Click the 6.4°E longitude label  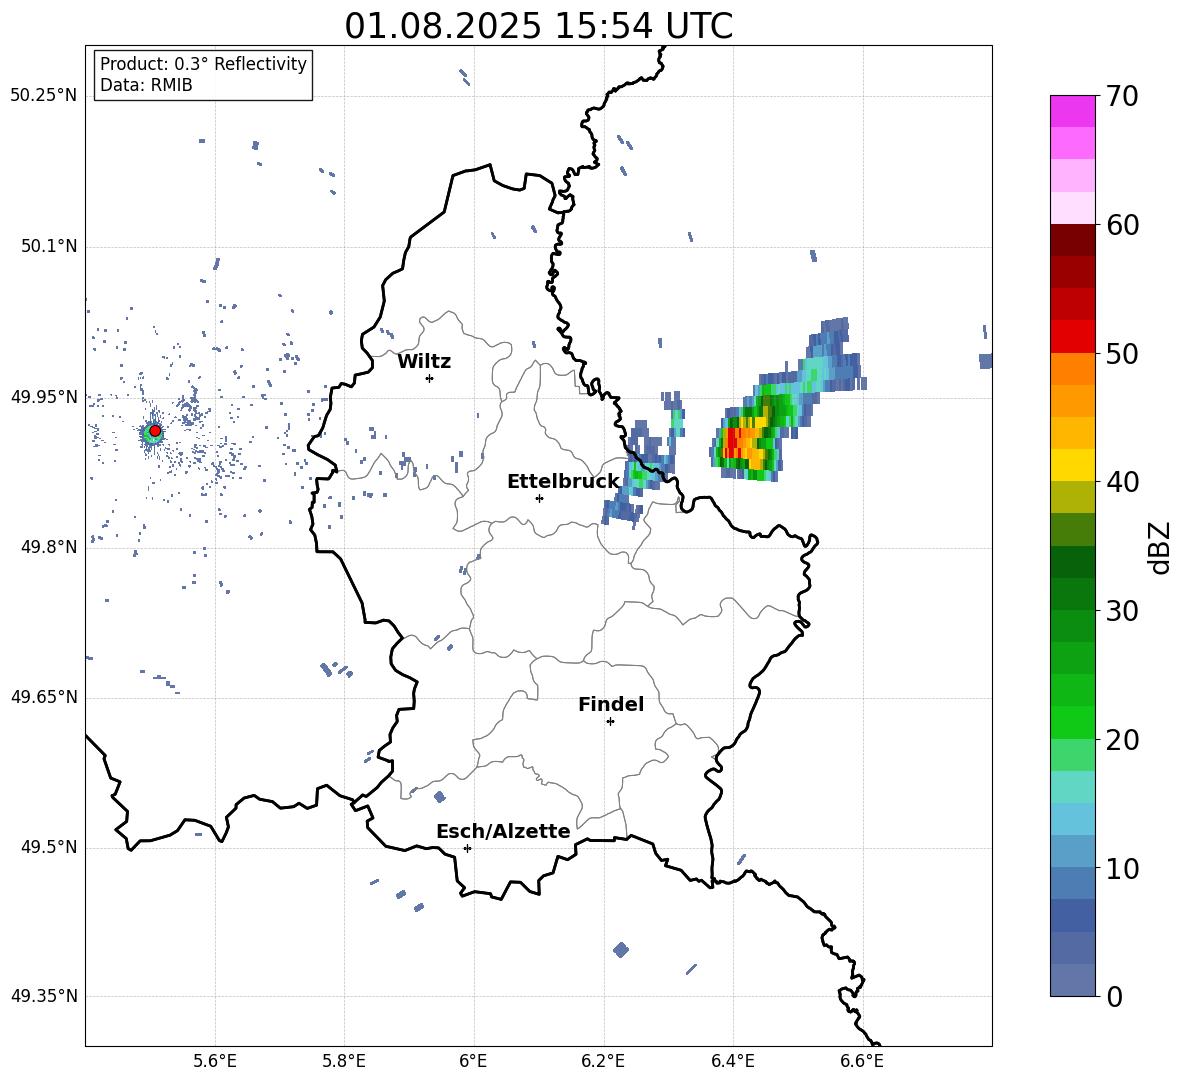tap(732, 1061)
